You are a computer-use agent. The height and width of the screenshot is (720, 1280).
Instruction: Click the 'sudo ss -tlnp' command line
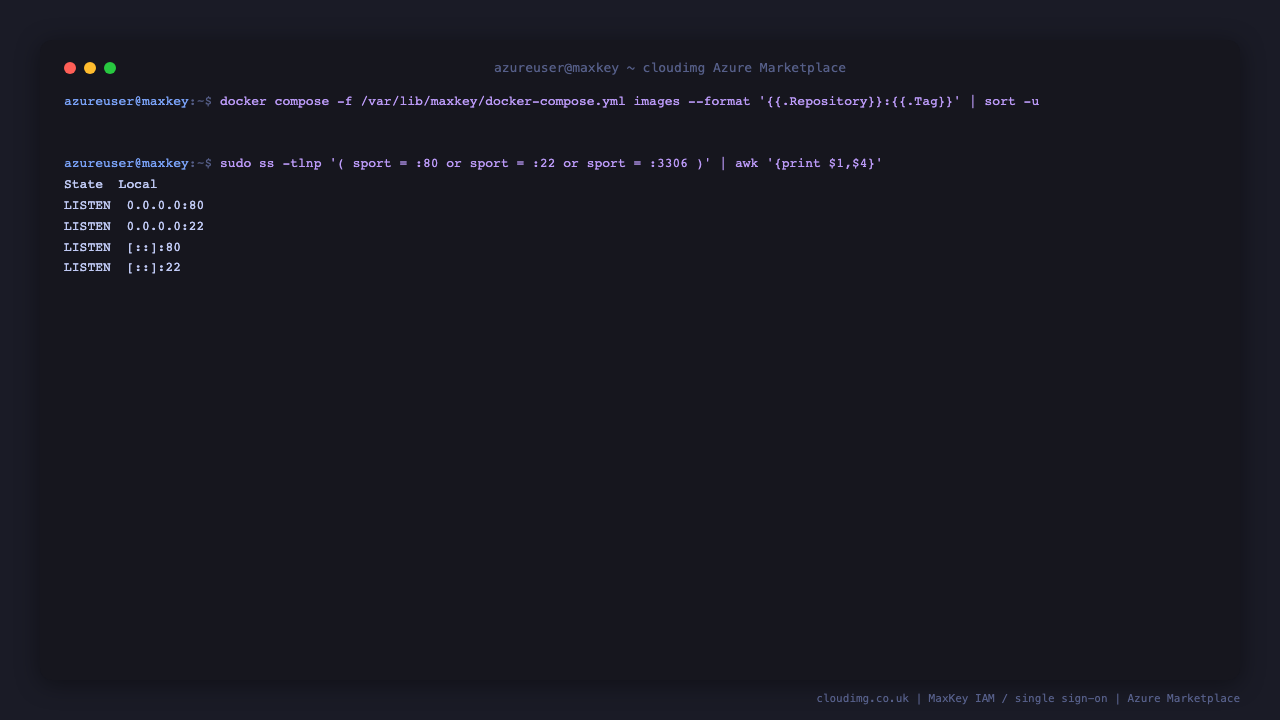[x=474, y=164]
